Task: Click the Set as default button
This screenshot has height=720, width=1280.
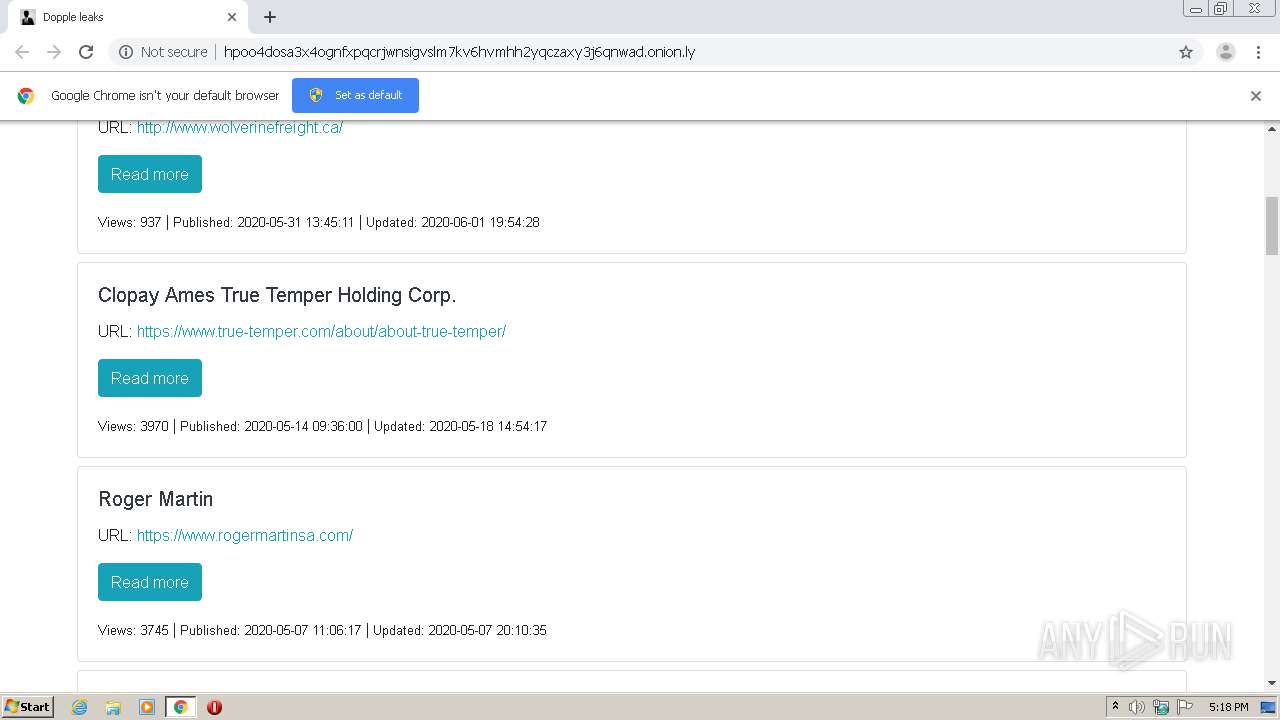Action: point(355,95)
